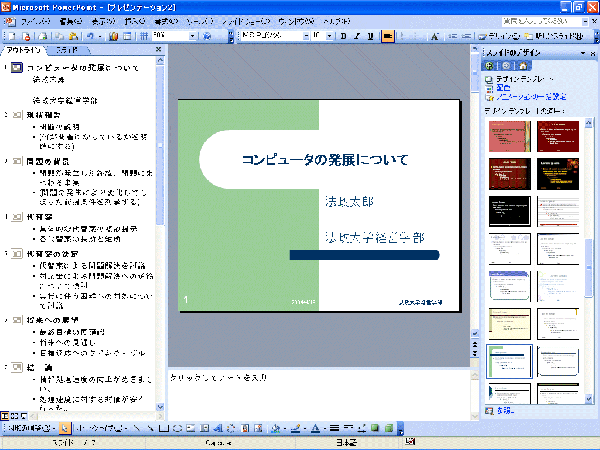Click the Copy icon in the standard toolbar
Viewport: 600px width, 450px height.
coord(59,36)
